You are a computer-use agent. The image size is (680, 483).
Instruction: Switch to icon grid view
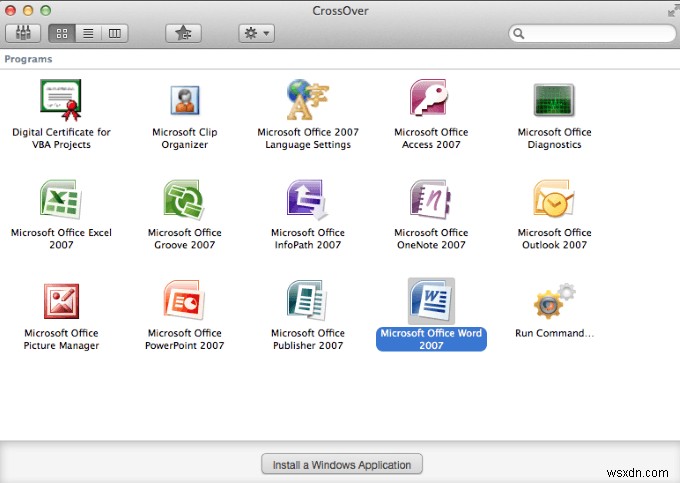(x=62, y=33)
